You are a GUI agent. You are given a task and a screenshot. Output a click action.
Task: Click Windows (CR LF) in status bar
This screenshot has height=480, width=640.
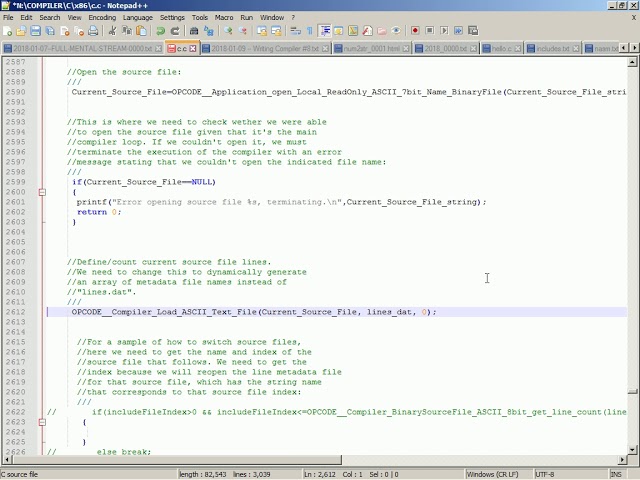coord(492,474)
